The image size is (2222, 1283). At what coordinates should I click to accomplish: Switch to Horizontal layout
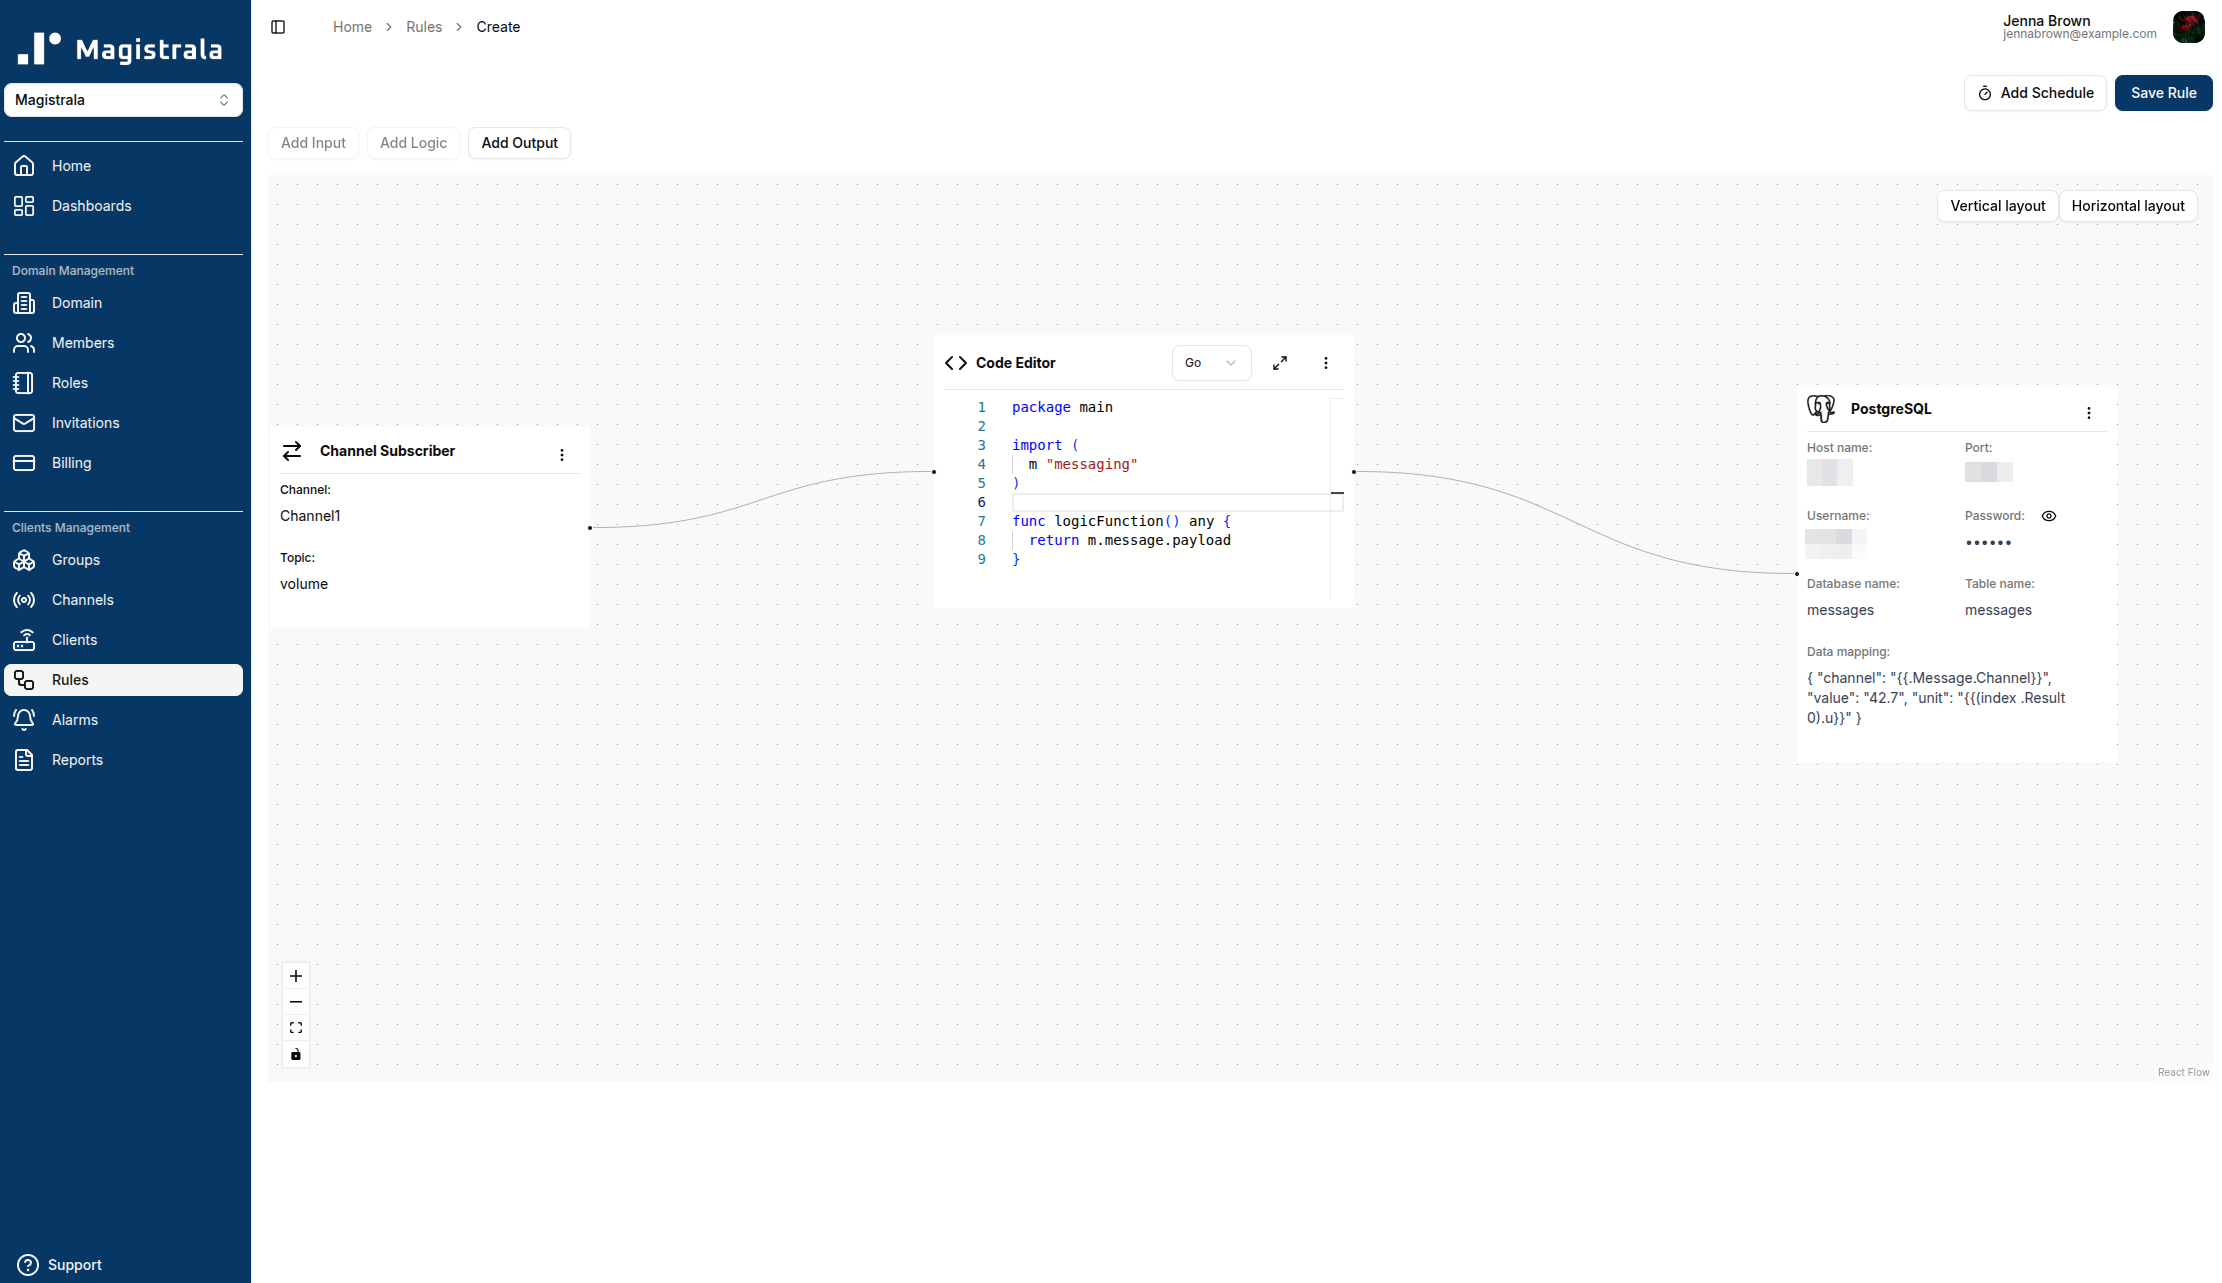2128,206
